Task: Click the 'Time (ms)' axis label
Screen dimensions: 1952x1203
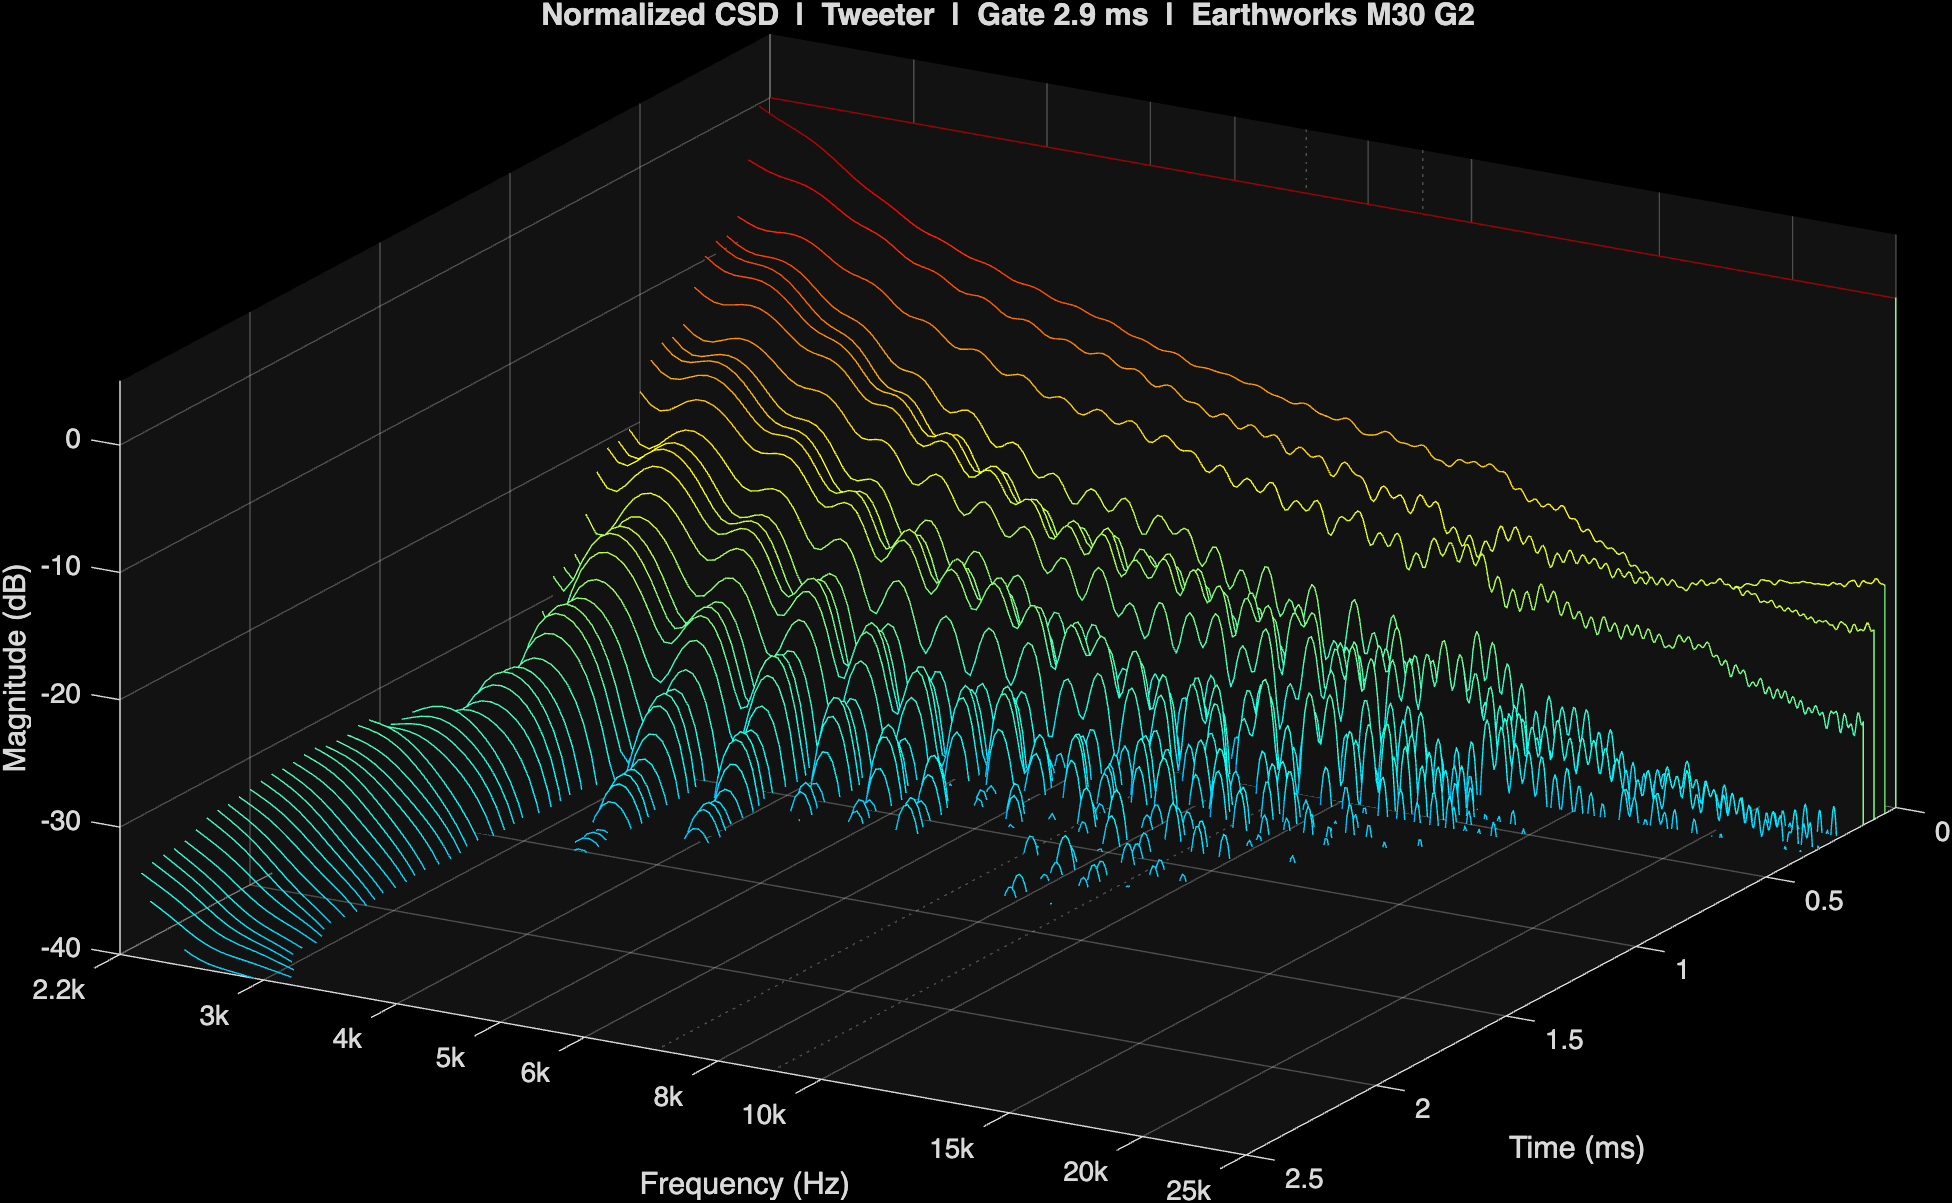Action: tap(1576, 1147)
